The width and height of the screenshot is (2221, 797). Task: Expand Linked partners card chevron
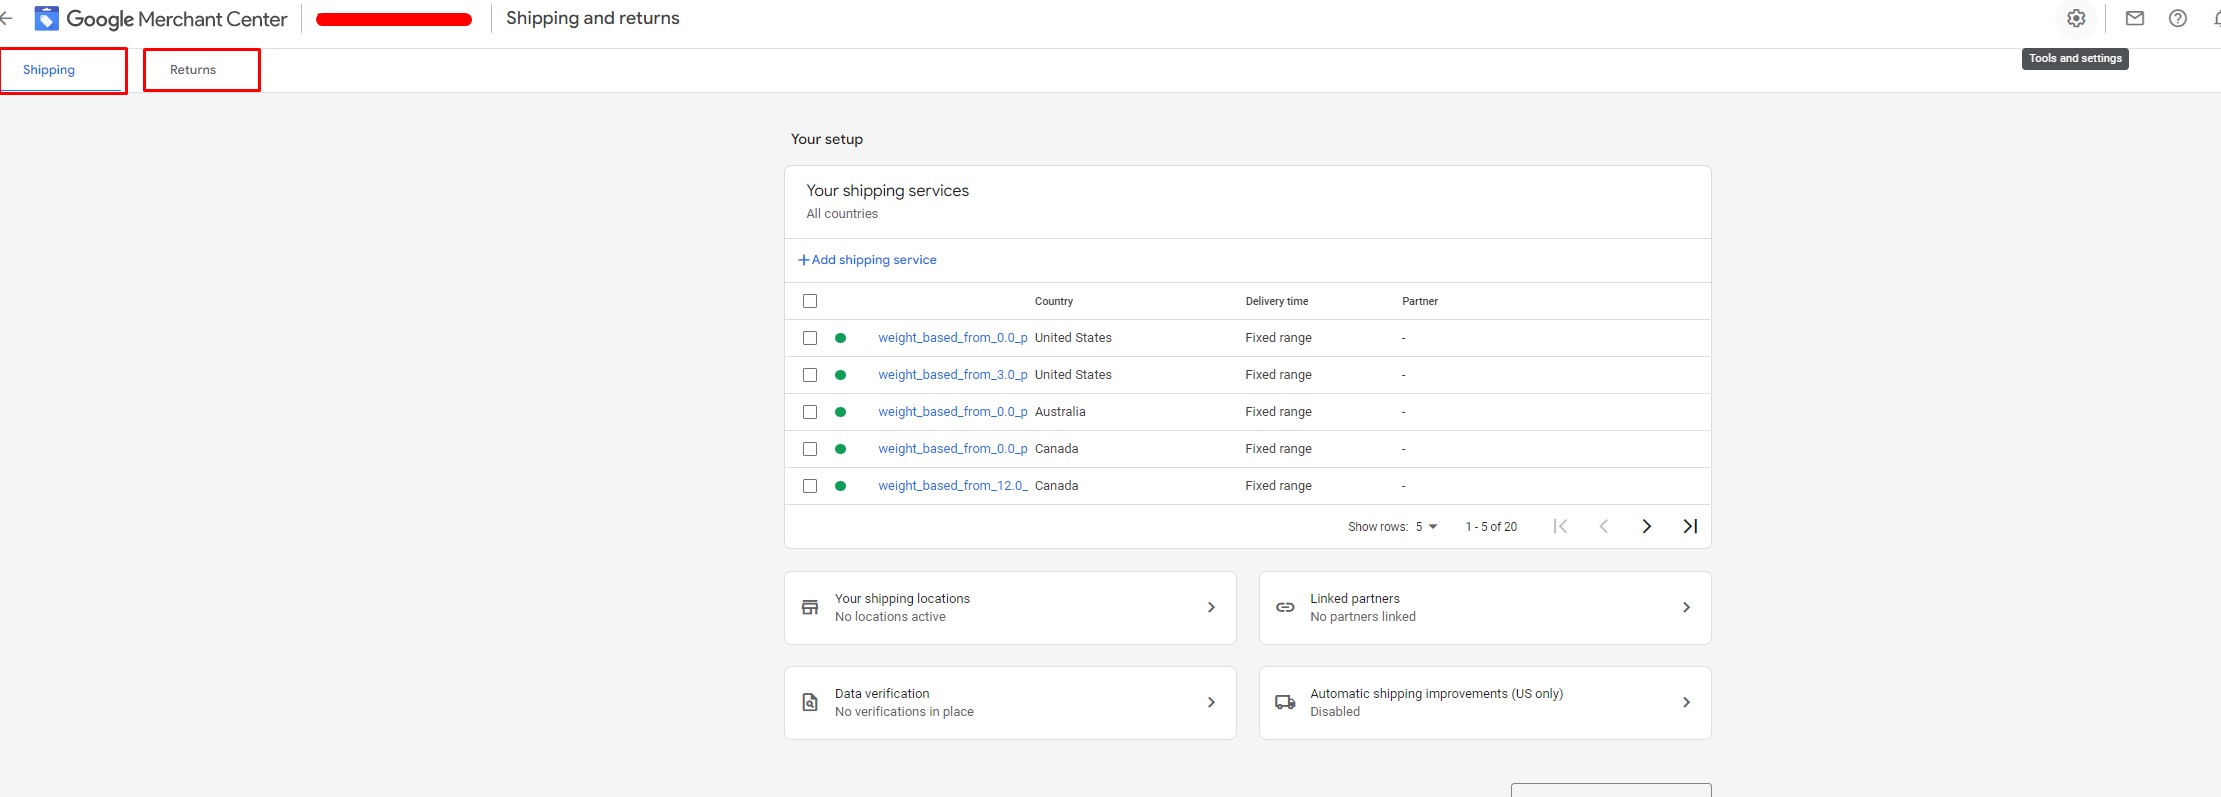(x=1686, y=607)
